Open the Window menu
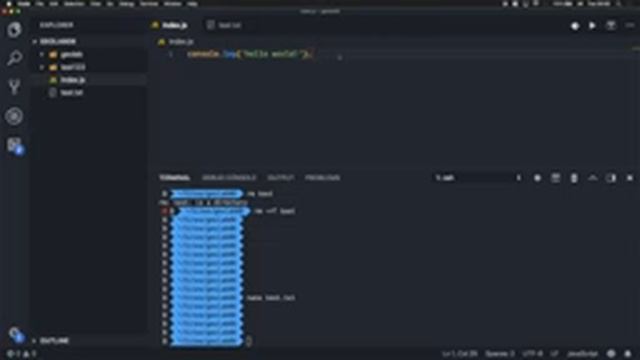Viewport: 640px width, 360px height. pos(173,4)
